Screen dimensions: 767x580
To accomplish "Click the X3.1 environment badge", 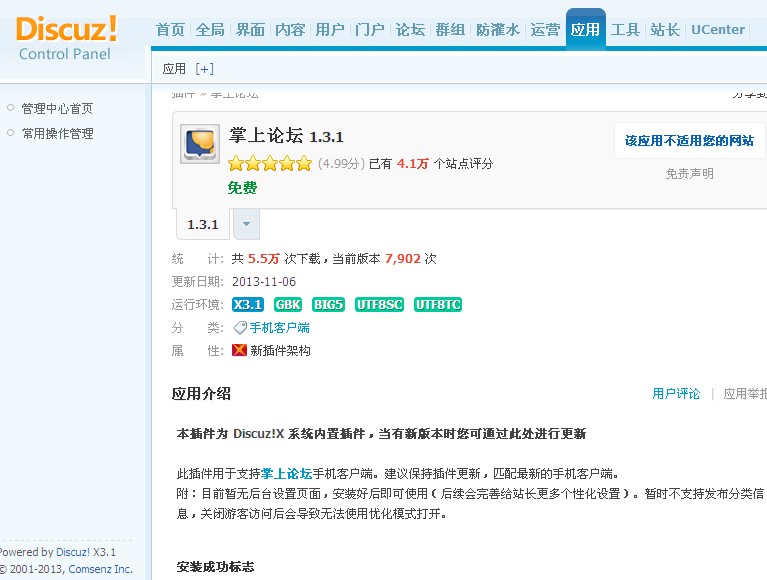I will 248,305.
